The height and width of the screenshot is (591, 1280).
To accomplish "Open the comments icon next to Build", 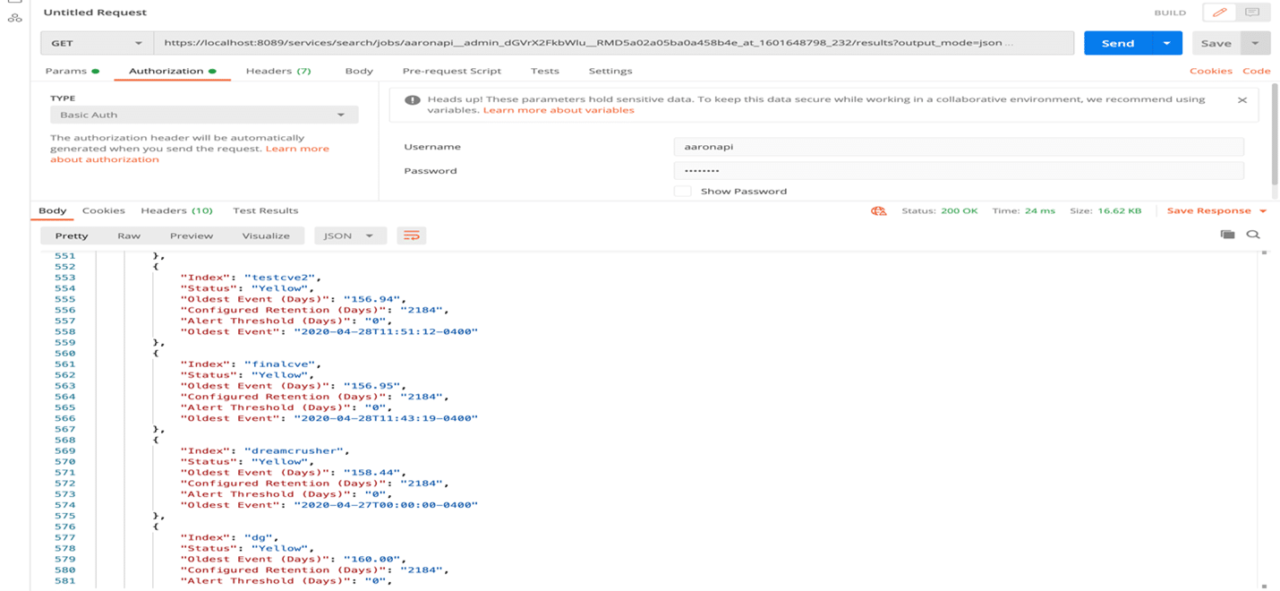I will [x=1251, y=13].
